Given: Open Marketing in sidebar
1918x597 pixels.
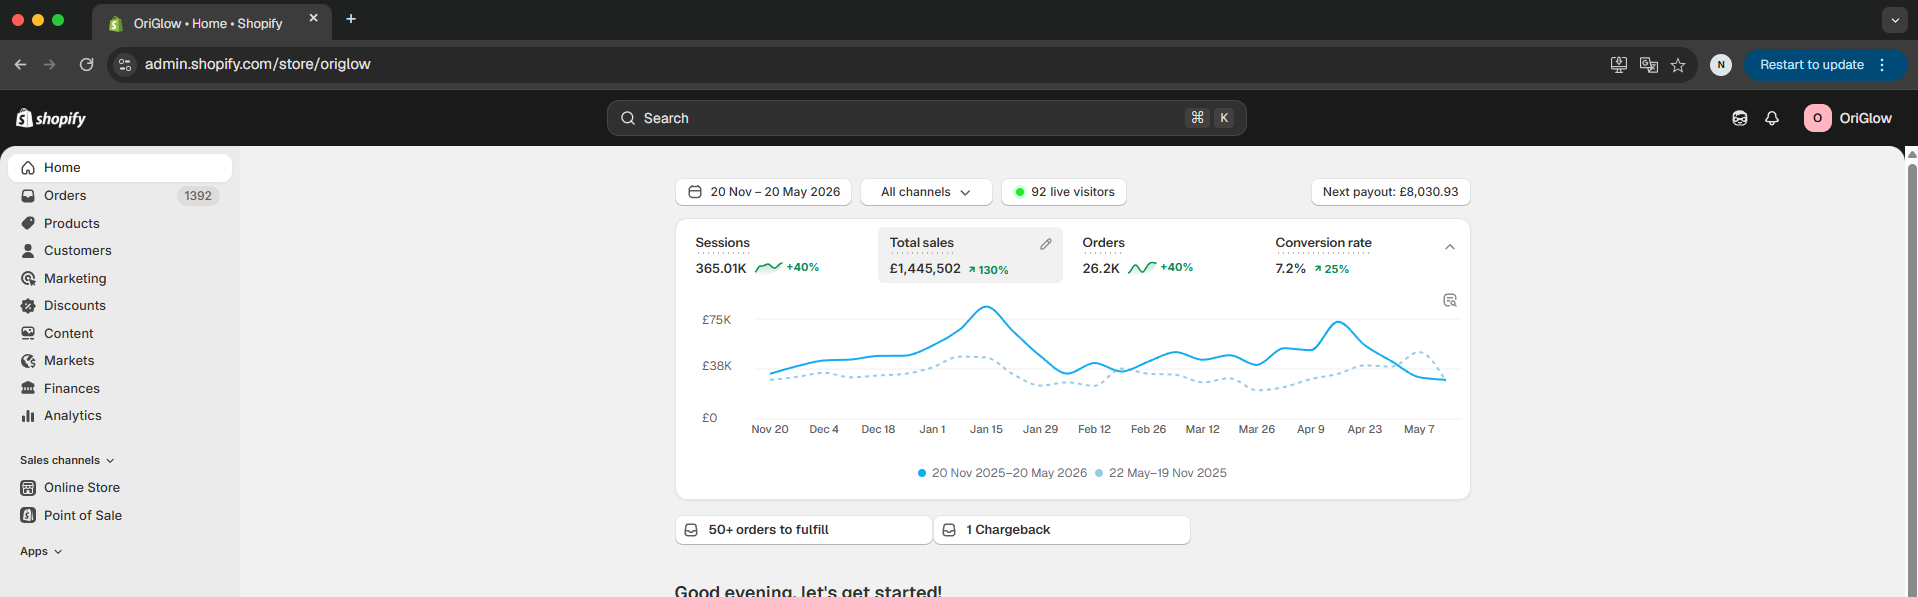Looking at the screenshot, I should tap(120, 278).
